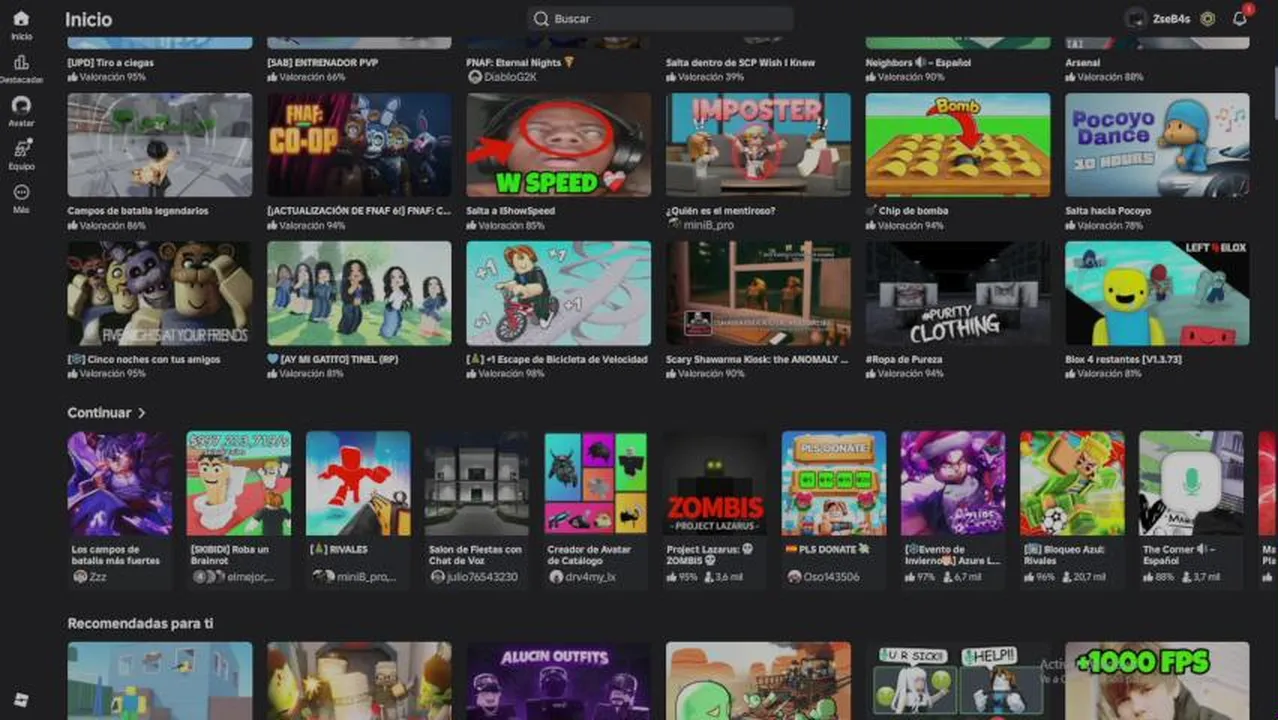Open the Inicio home sidebar icon
This screenshot has width=1278, height=720.
coord(21,19)
